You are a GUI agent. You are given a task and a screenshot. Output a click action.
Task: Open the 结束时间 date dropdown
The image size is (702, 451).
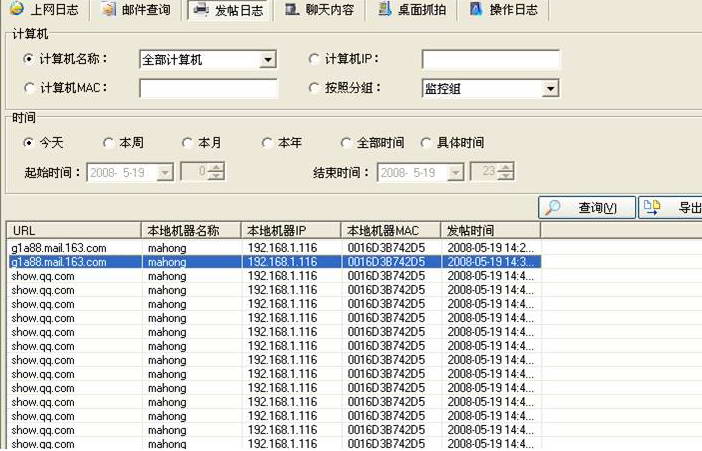(x=455, y=172)
